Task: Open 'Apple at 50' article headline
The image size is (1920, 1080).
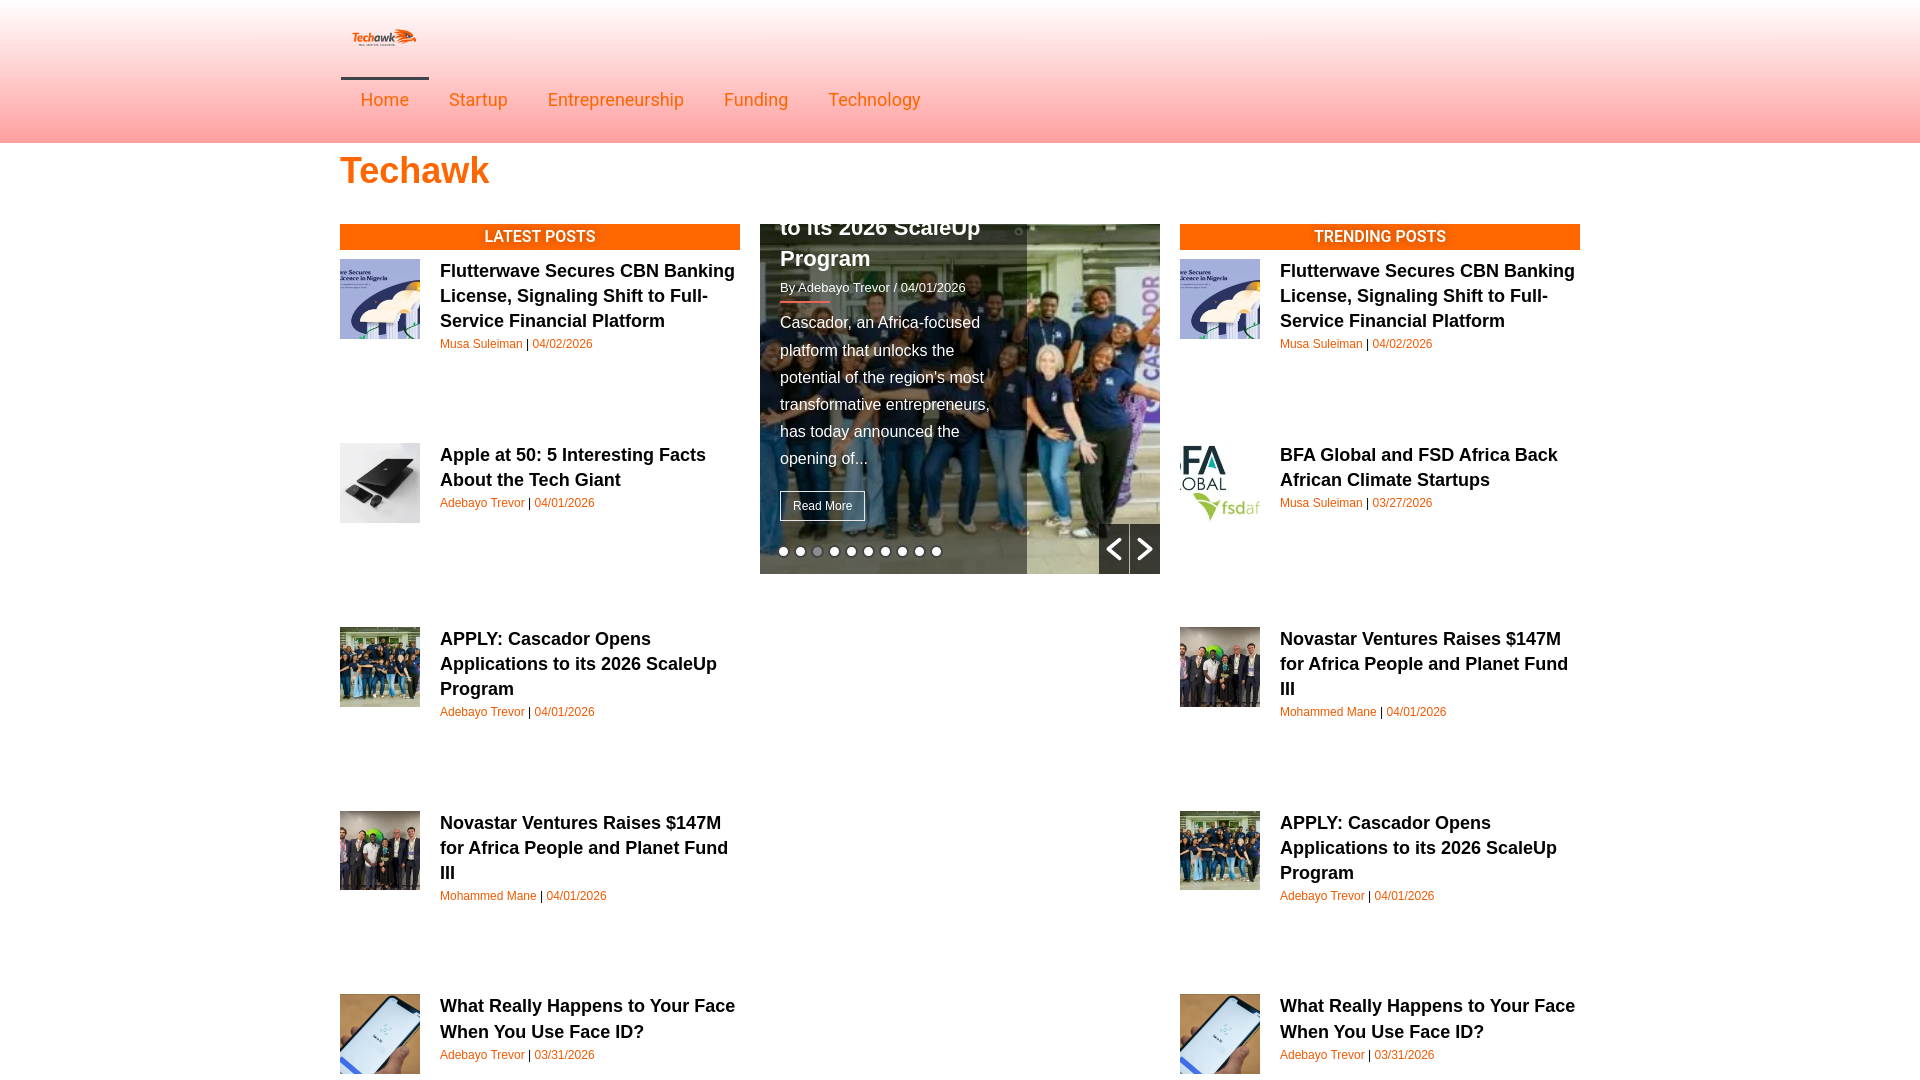Action: tap(573, 467)
